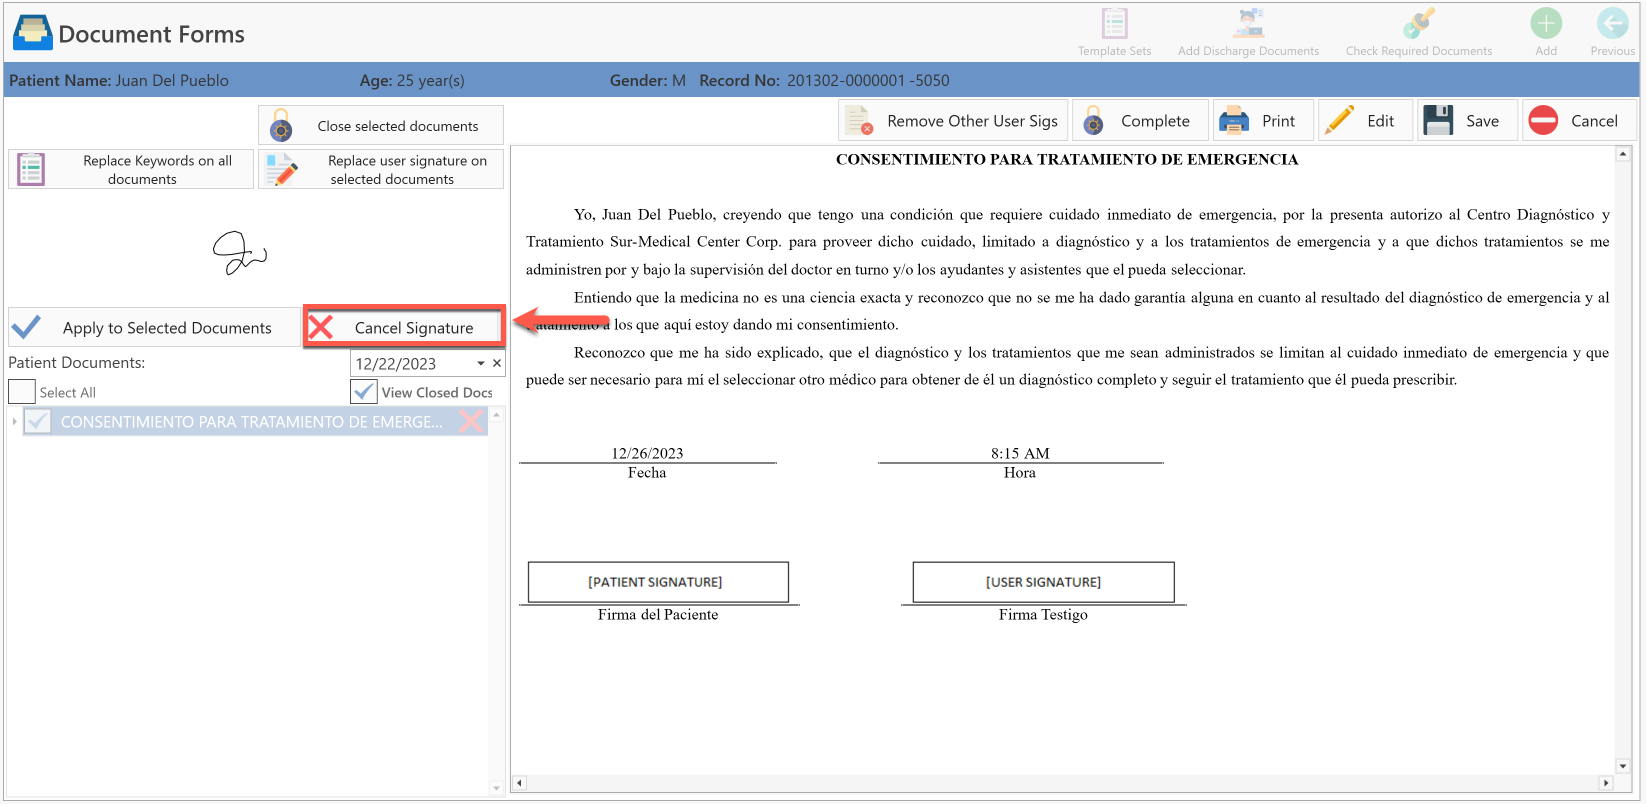
Task: Toggle checkbox for CONSENTIMIENTO document row
Action: tap(38, 421)
